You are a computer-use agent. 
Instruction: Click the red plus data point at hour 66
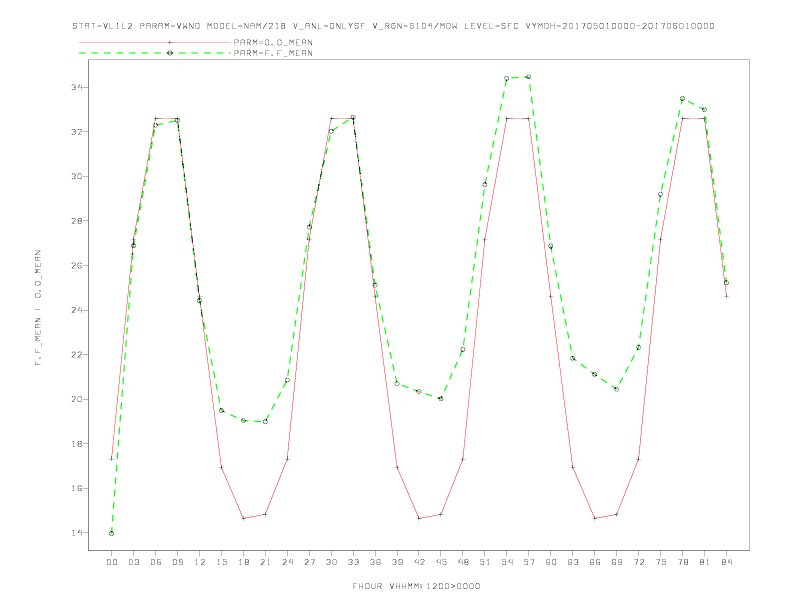tap(595, 518)
